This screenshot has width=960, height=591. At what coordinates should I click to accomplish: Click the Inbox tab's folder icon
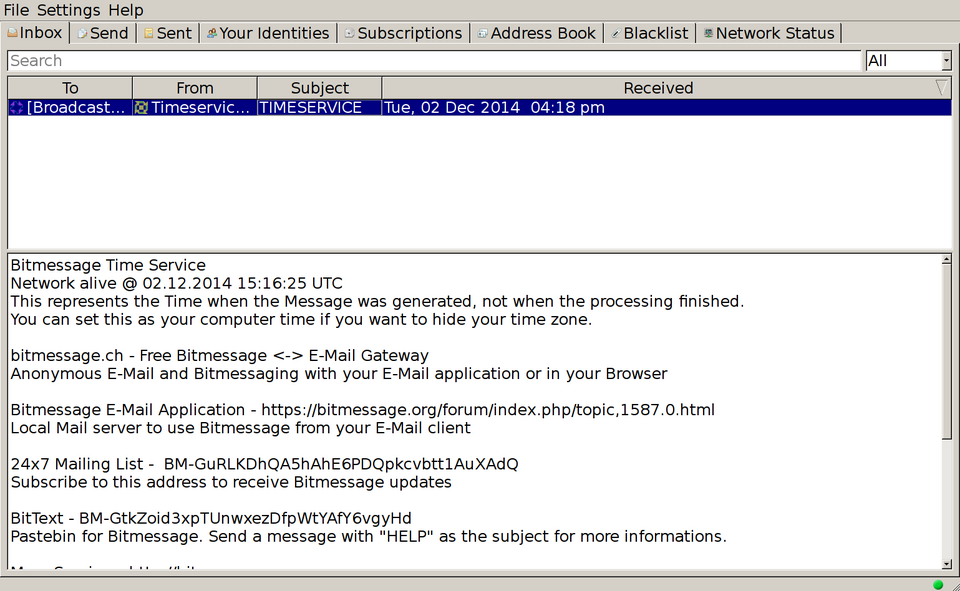point(15,32)
